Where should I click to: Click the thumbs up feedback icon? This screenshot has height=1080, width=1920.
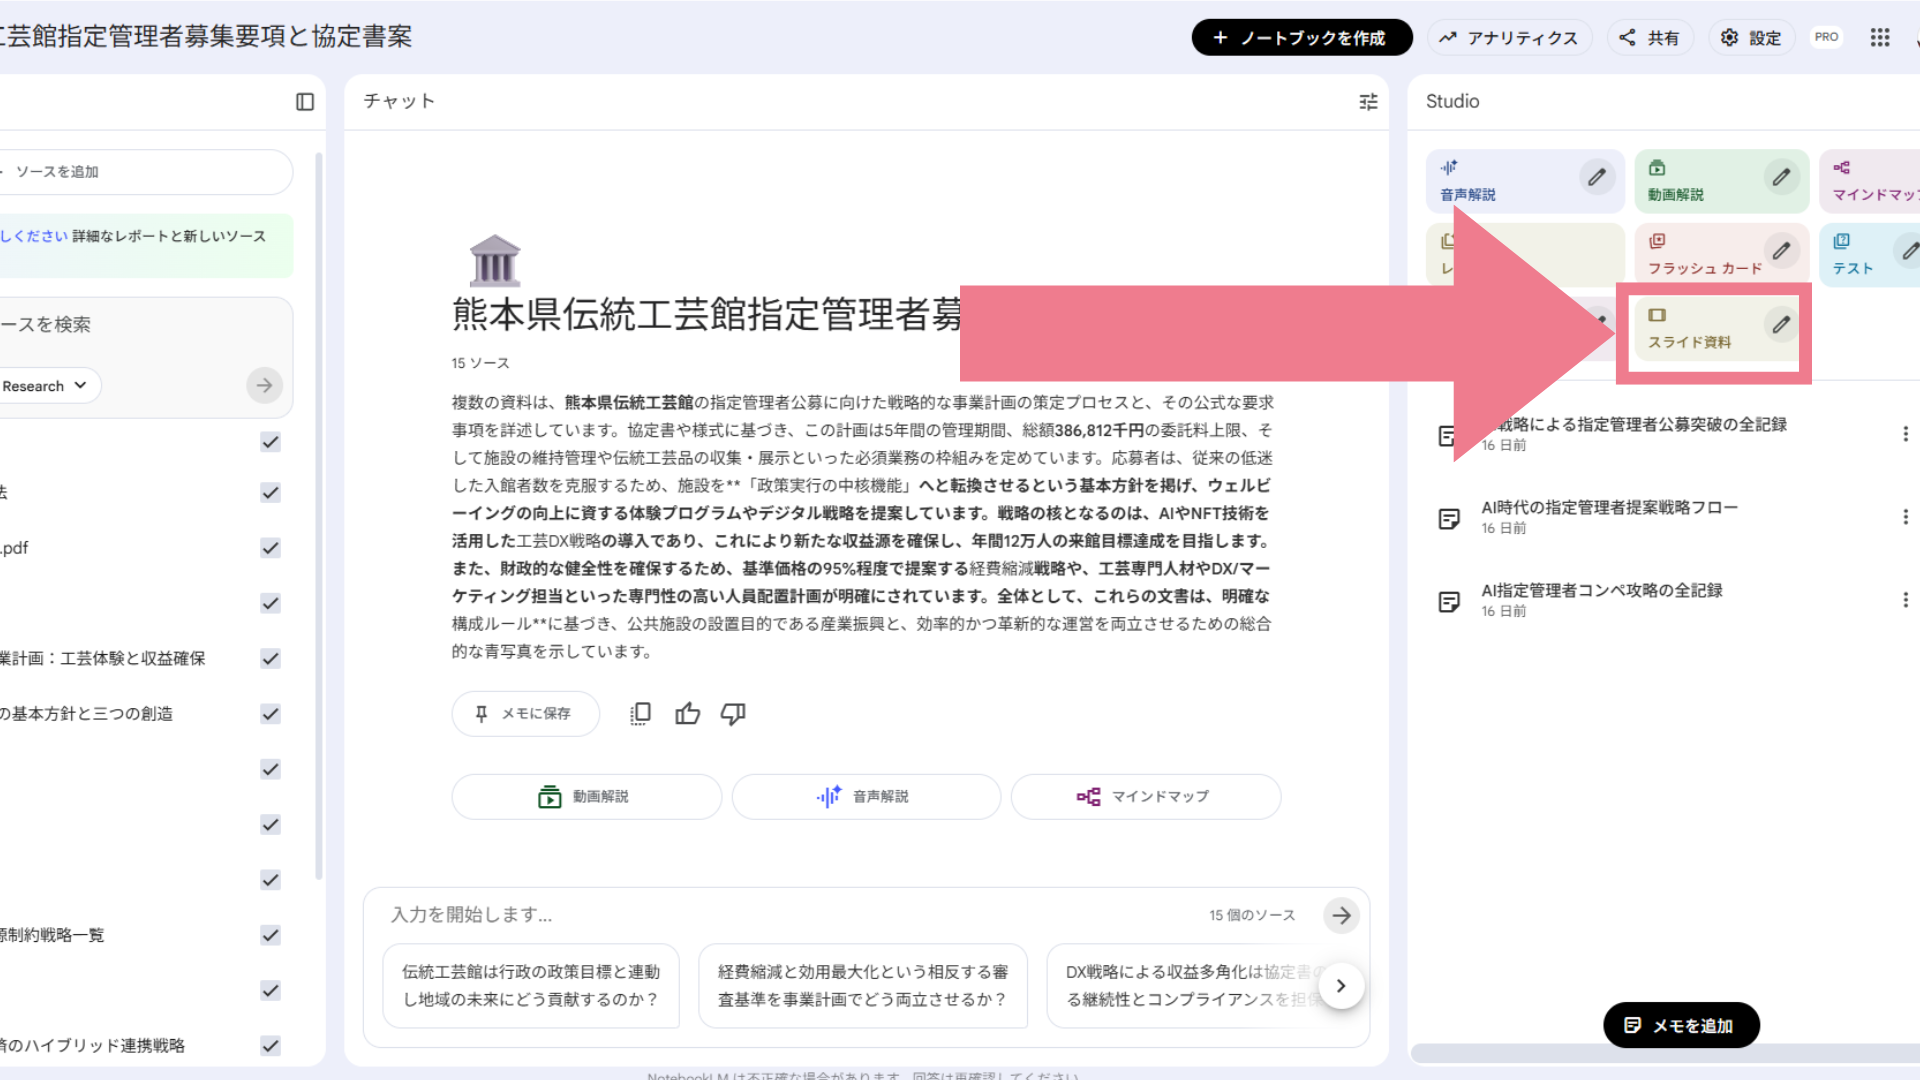click(x=687, y=714)
